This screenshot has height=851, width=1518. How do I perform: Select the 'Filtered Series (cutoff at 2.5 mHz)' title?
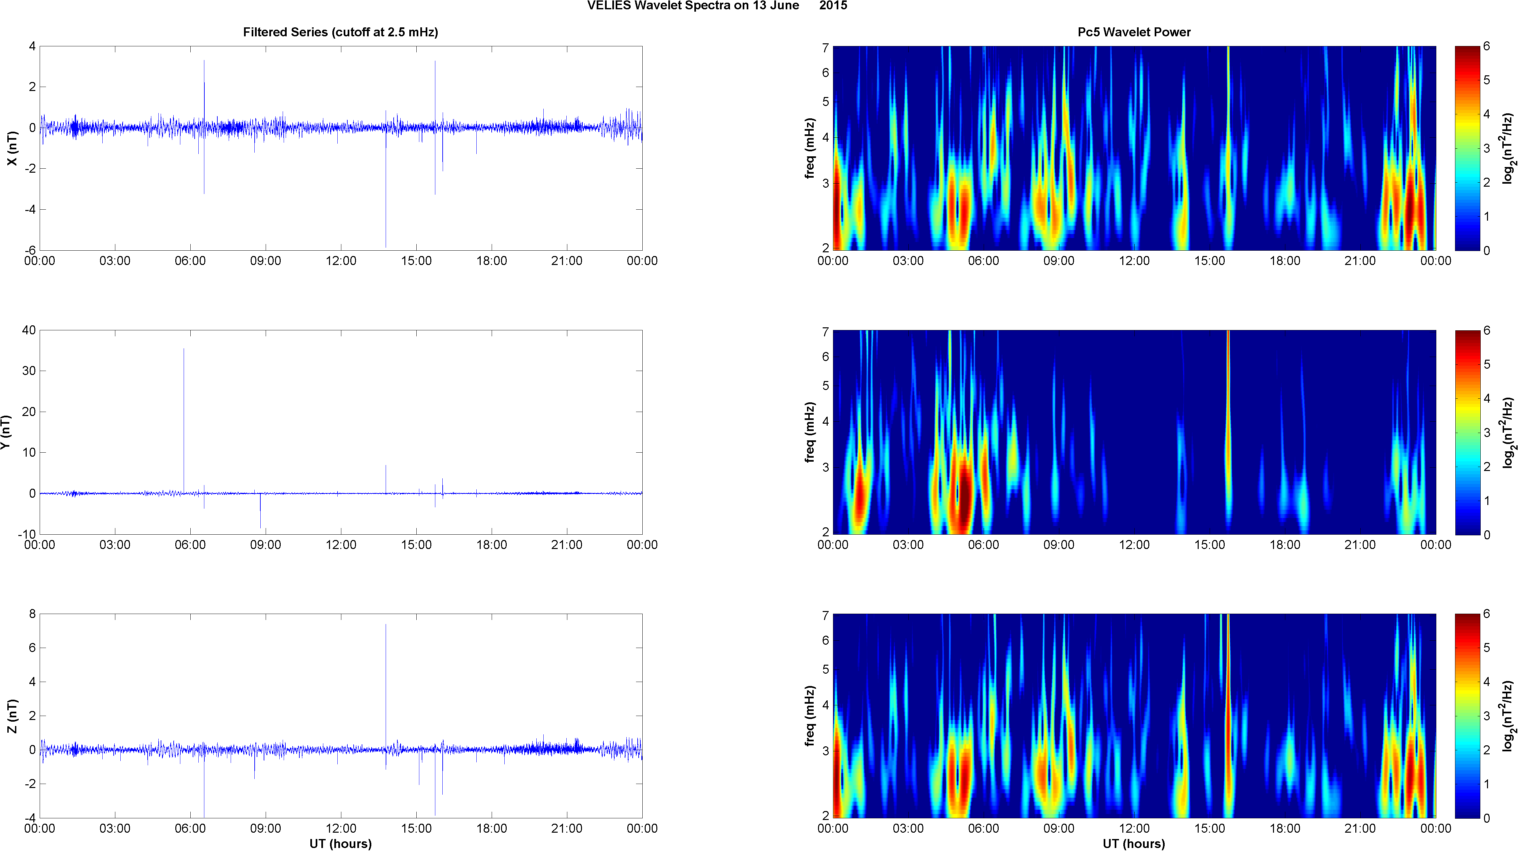click(340, 32)
